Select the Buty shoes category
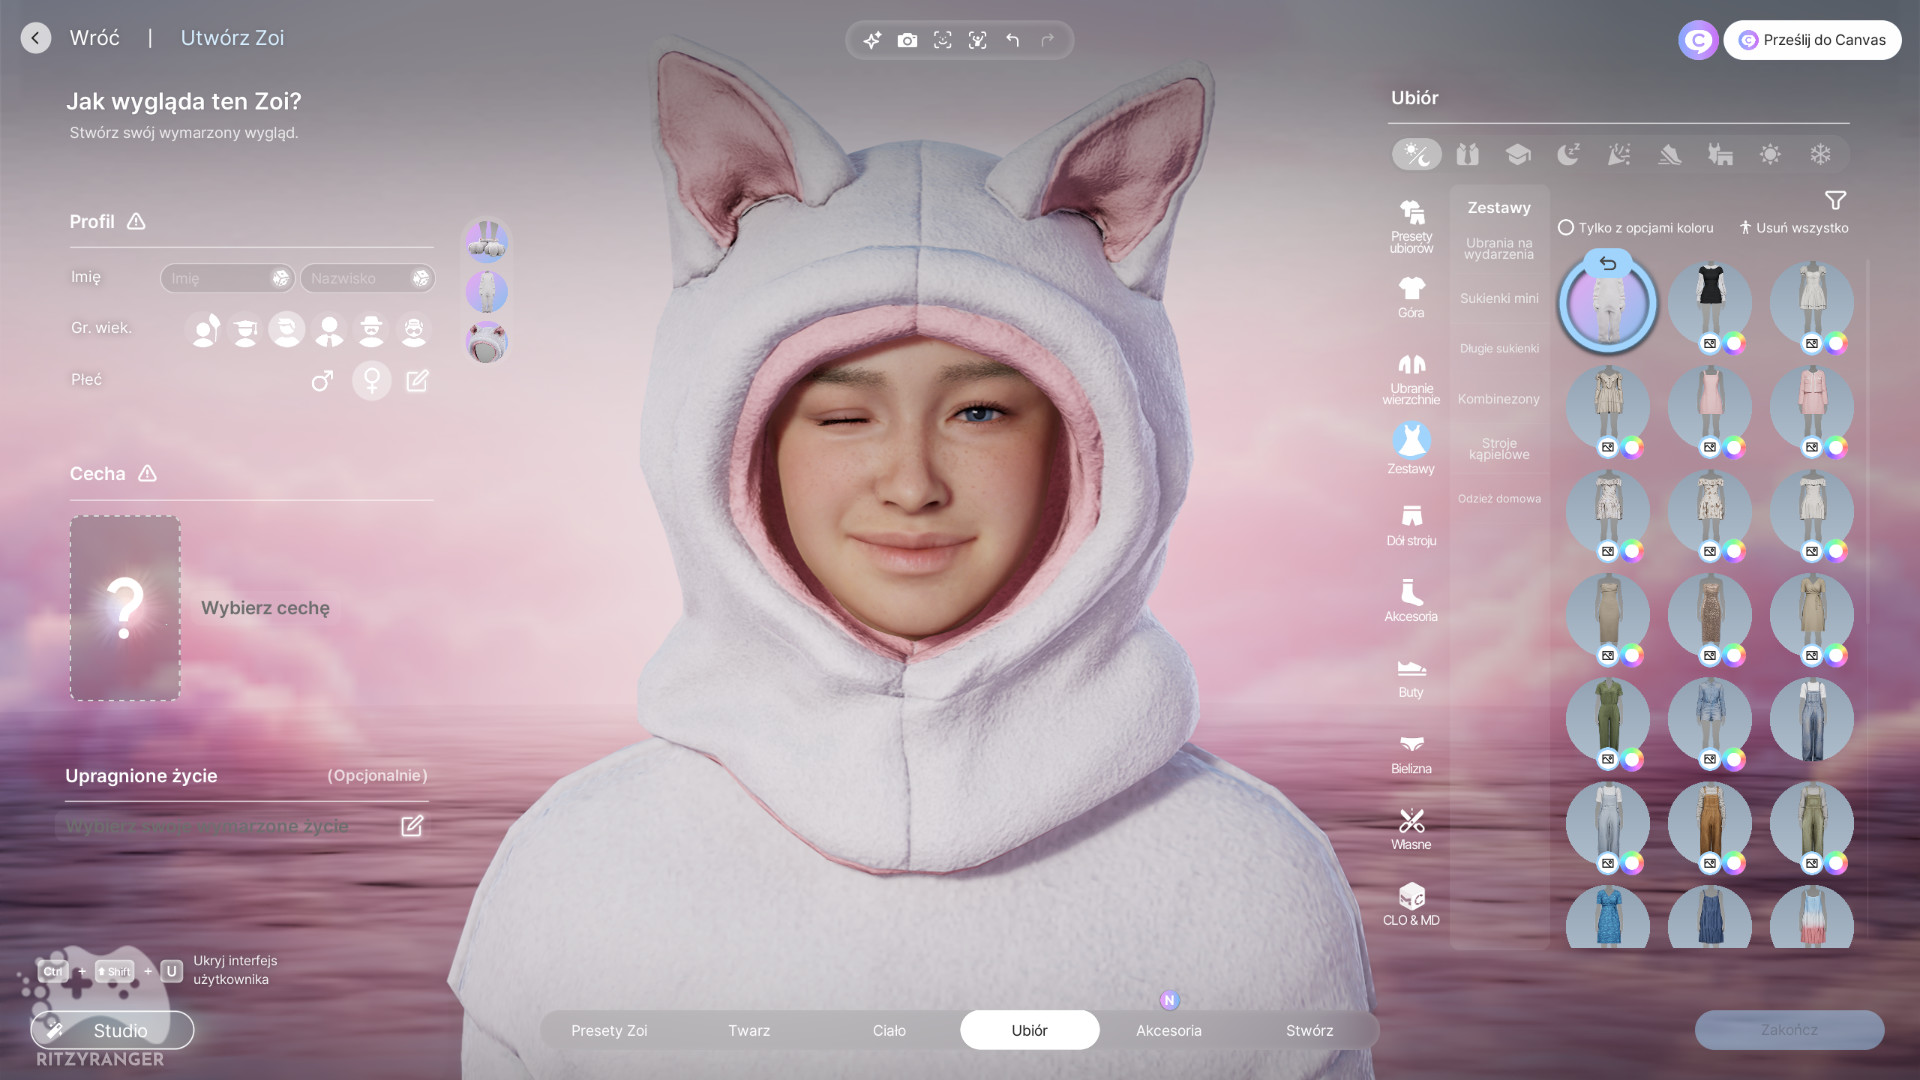The height and width of the screenshot is (1080, 1920). 1411,677
